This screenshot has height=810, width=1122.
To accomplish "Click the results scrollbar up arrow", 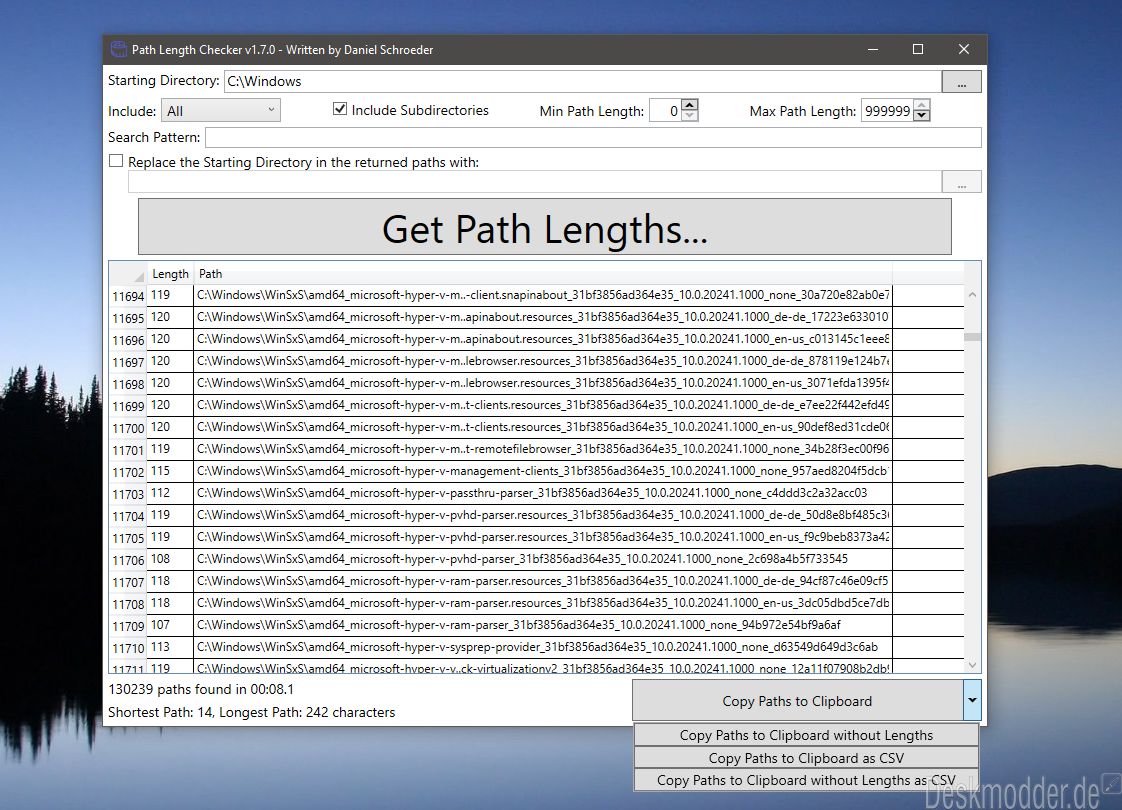I will [972, 294].
